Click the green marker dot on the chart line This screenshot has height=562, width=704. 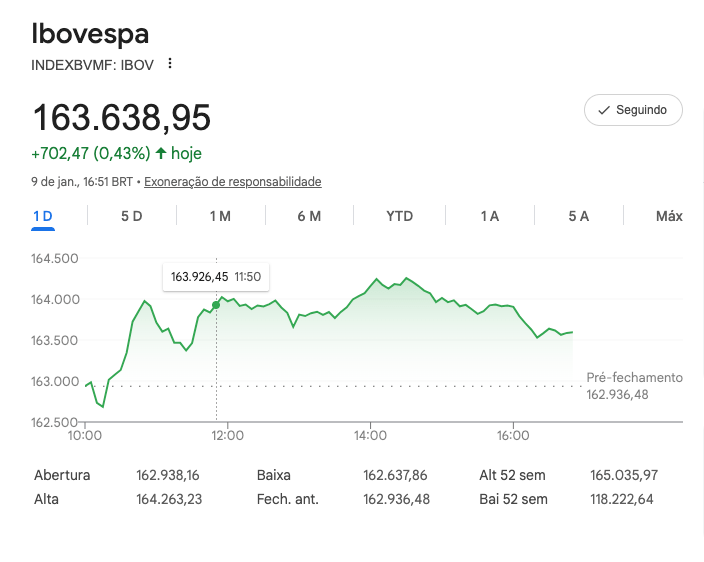pos(217,305)
